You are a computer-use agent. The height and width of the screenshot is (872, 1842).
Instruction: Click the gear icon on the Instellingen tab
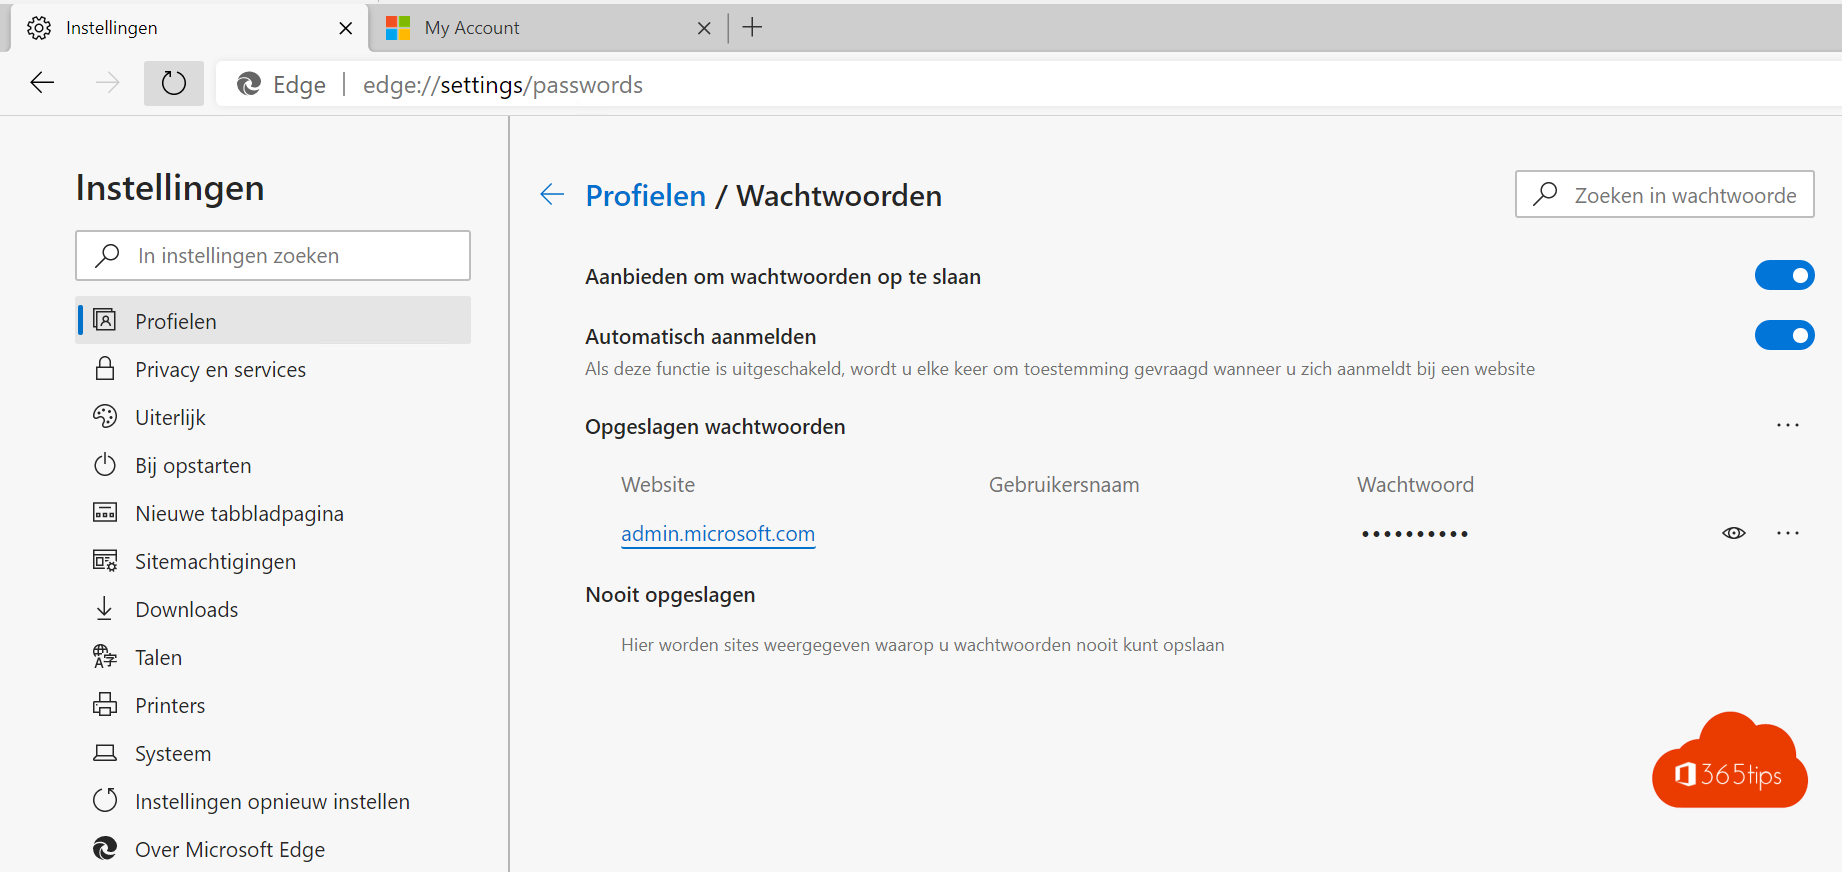tap(39, 28)
